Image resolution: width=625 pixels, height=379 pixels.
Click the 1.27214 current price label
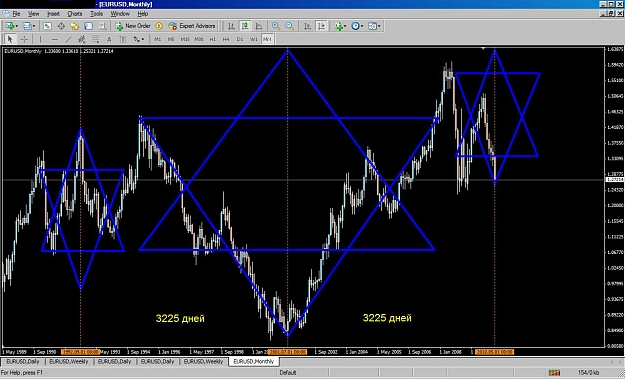615,180
